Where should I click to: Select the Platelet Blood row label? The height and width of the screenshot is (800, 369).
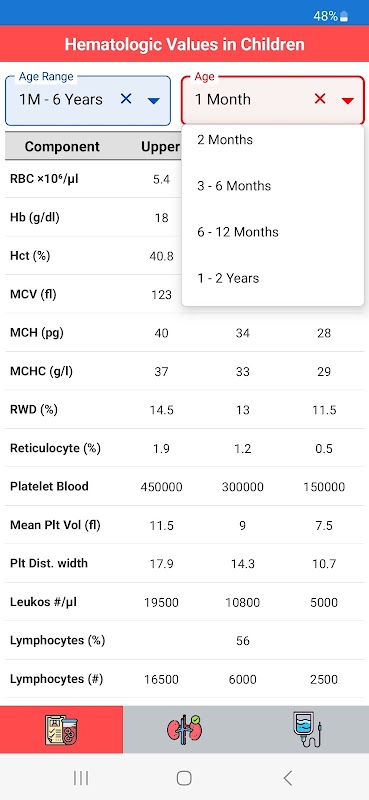click(50, 486)
